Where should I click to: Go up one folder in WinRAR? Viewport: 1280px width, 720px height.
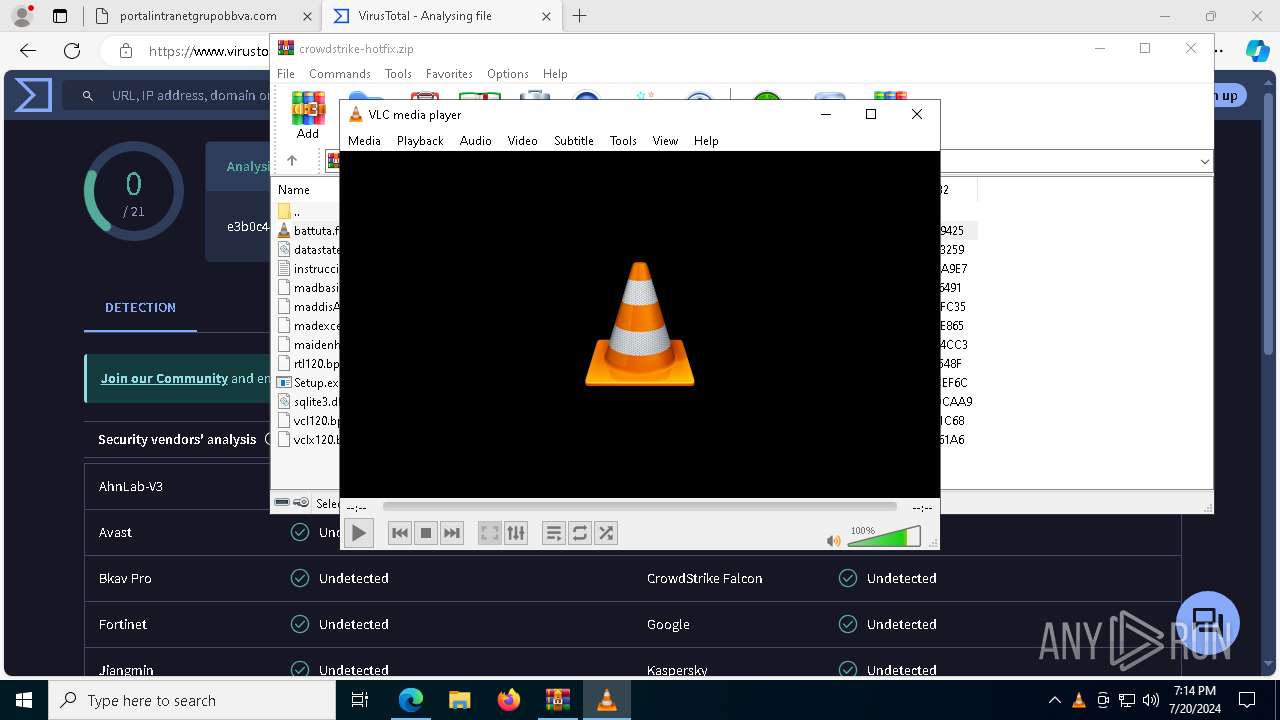(292, 161)
